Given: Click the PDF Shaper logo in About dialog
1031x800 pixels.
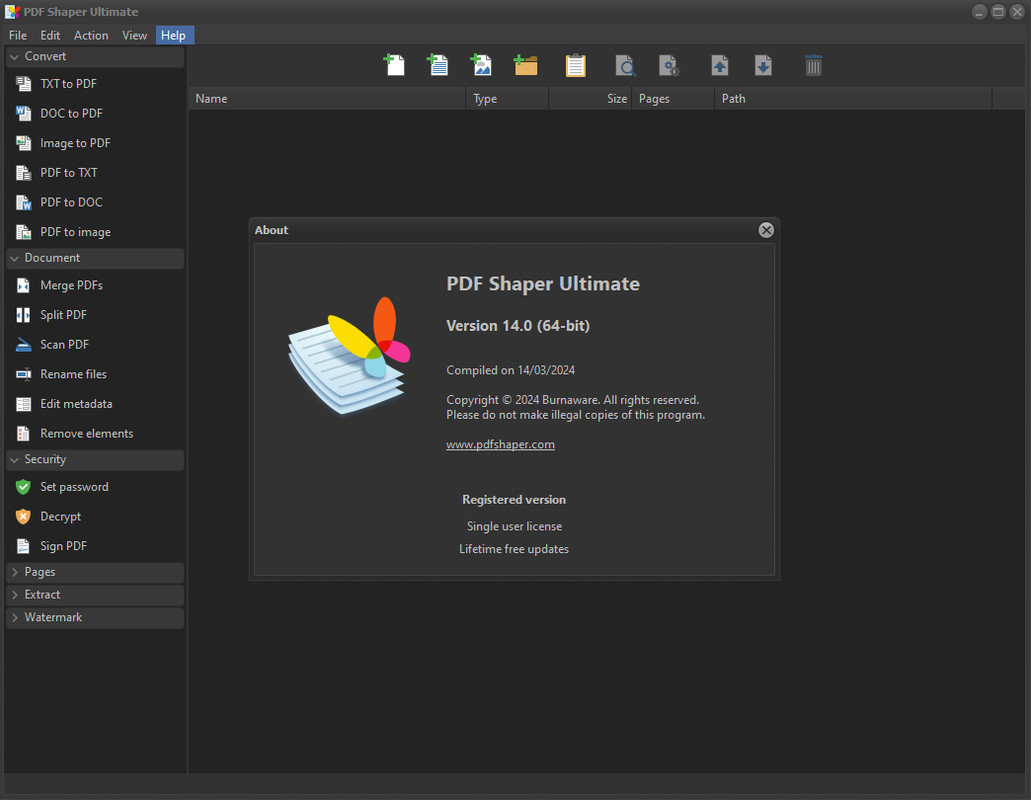Looking at the screenshot, I should pos(349,356).
